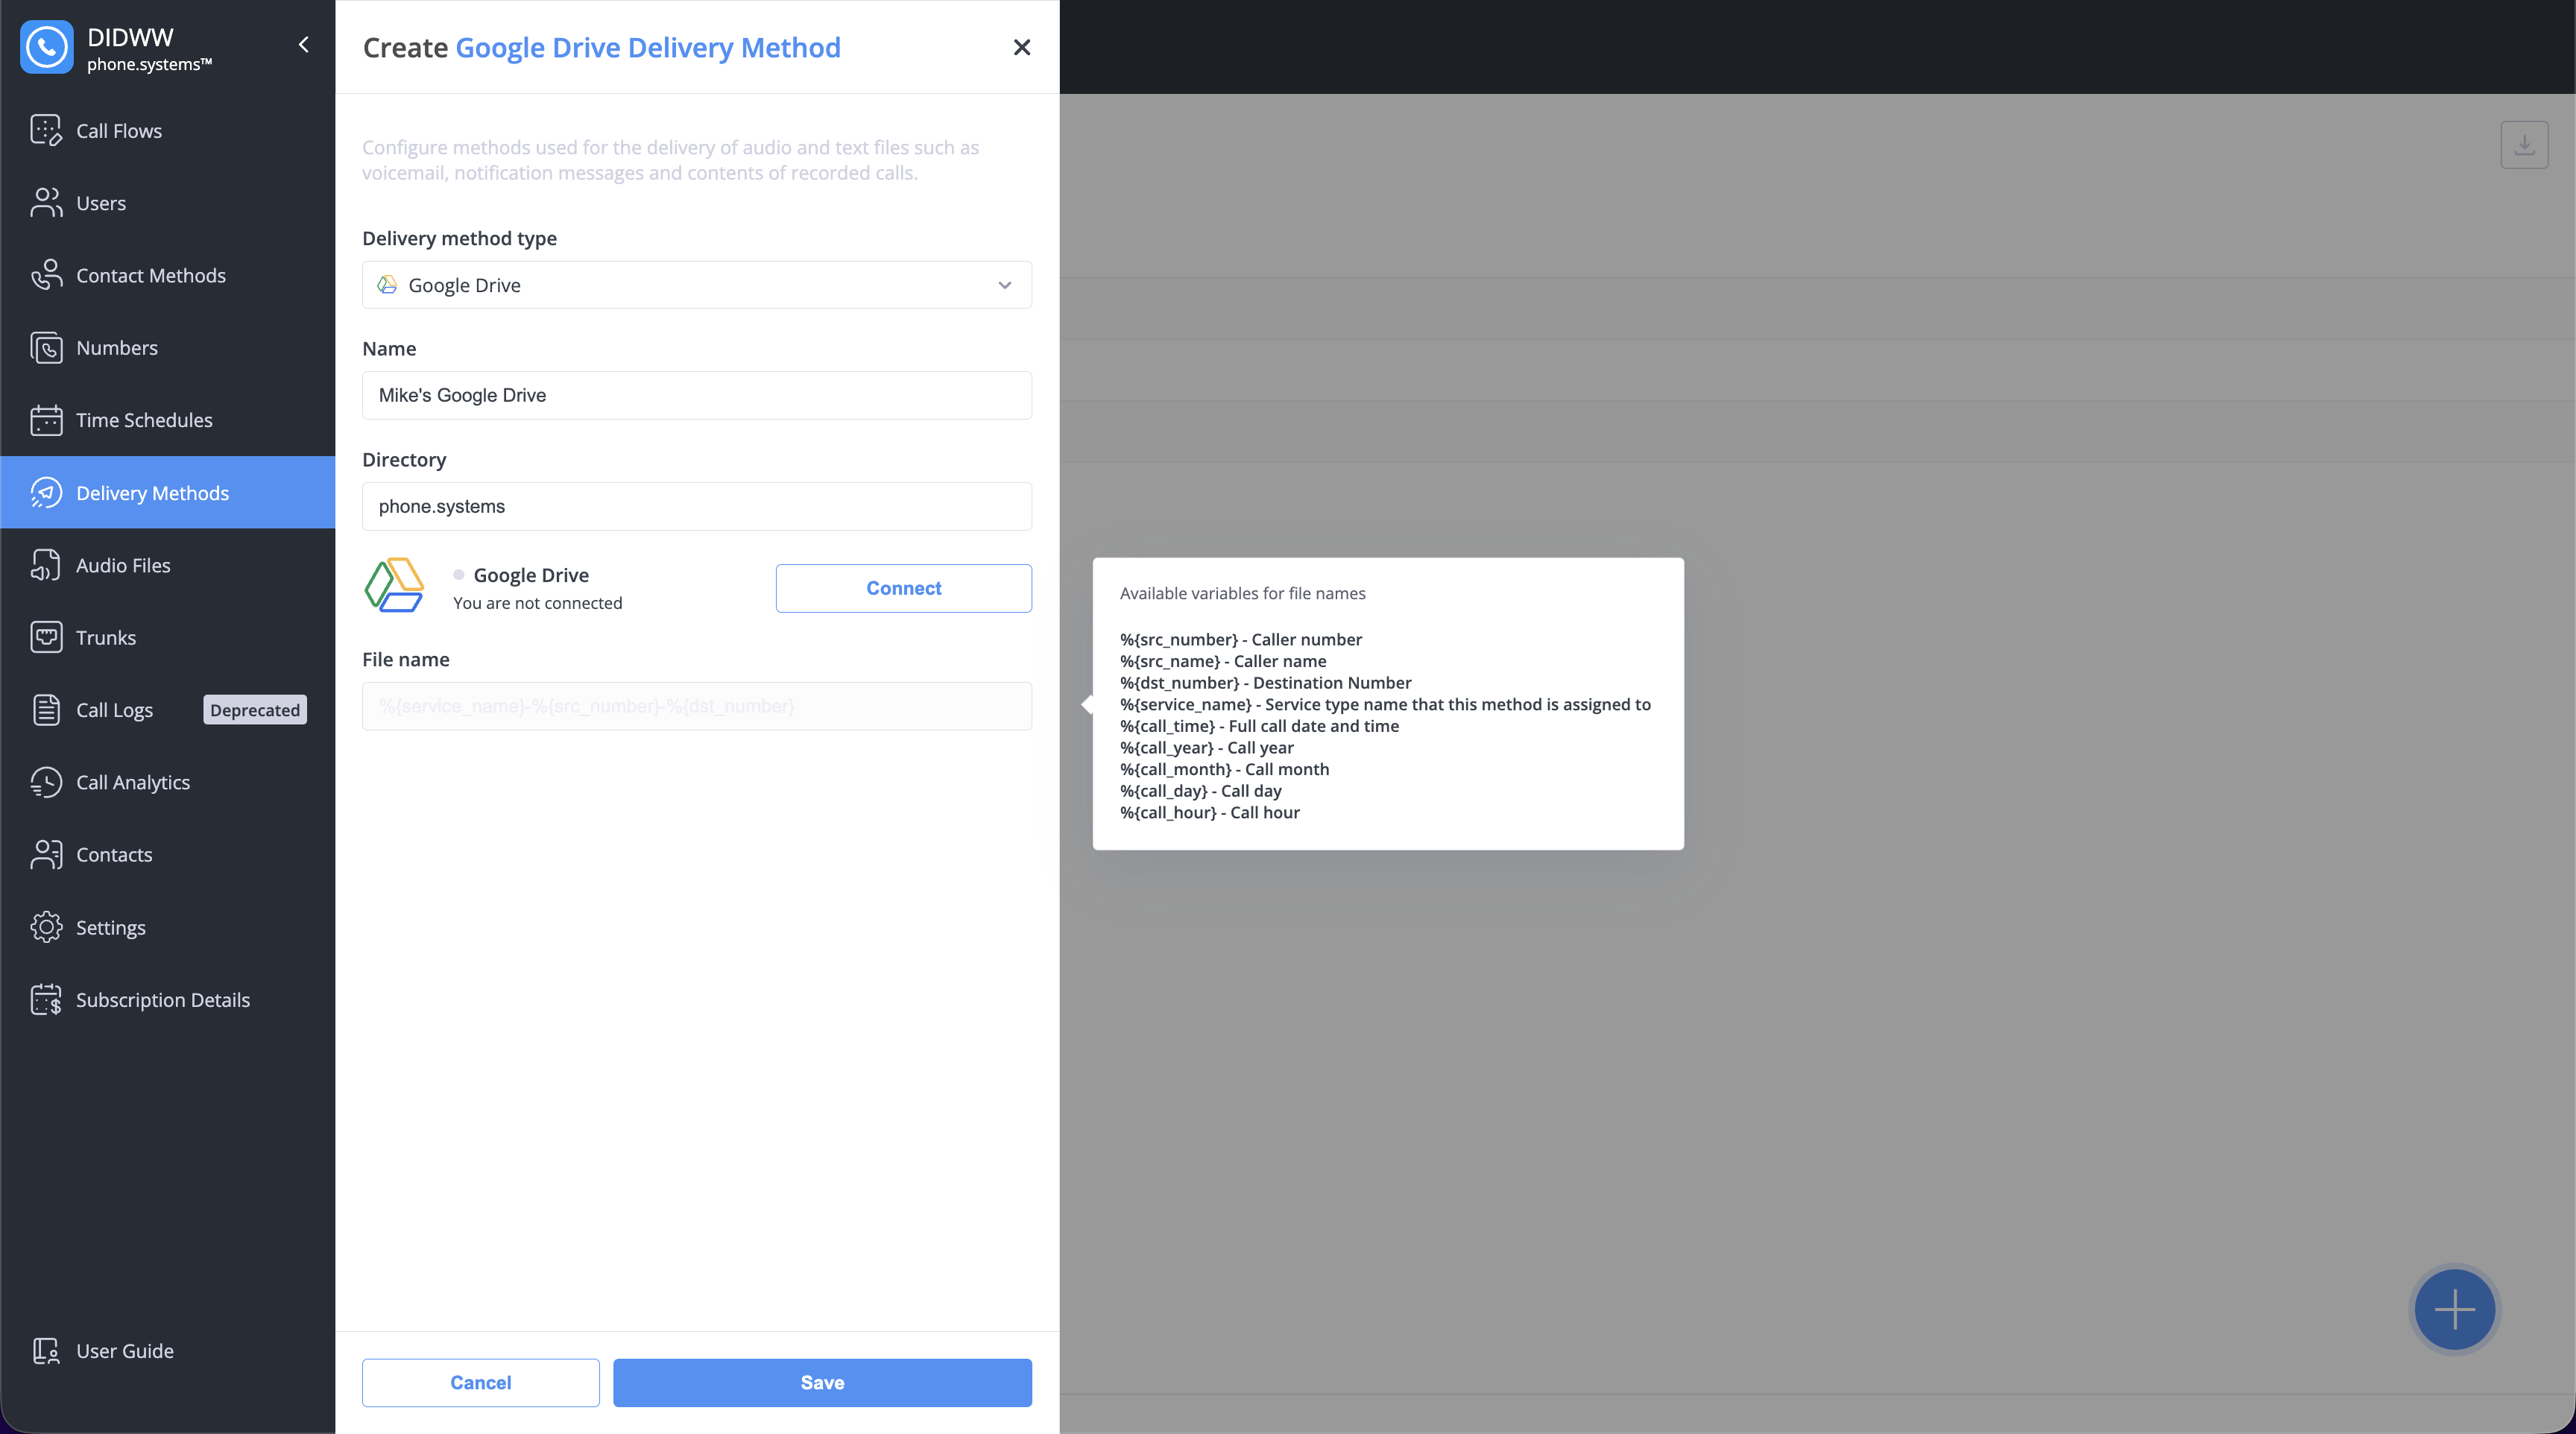Open the Users section icon

[x=46, y=203]
